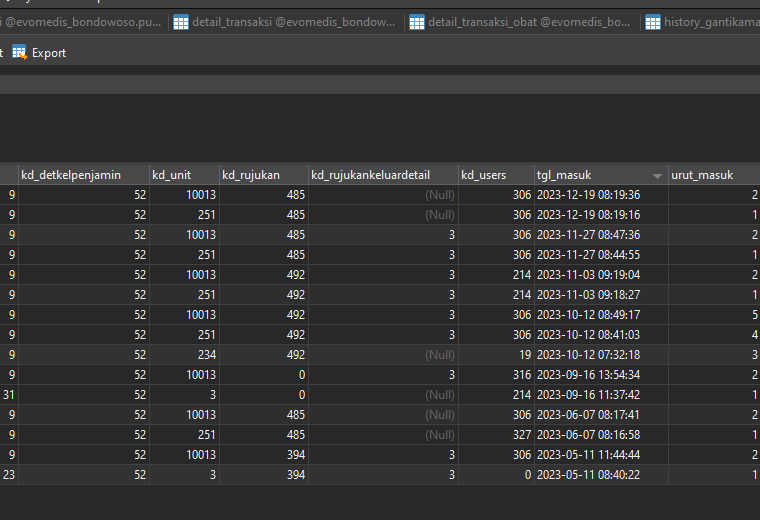Click the Export toolbar icon

pyautogui.click(x=19, y=52)
